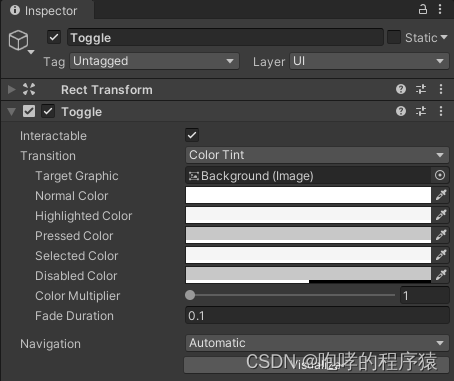
Task: Open Rect Transform component options menu
Action: (x=441, y=89)
